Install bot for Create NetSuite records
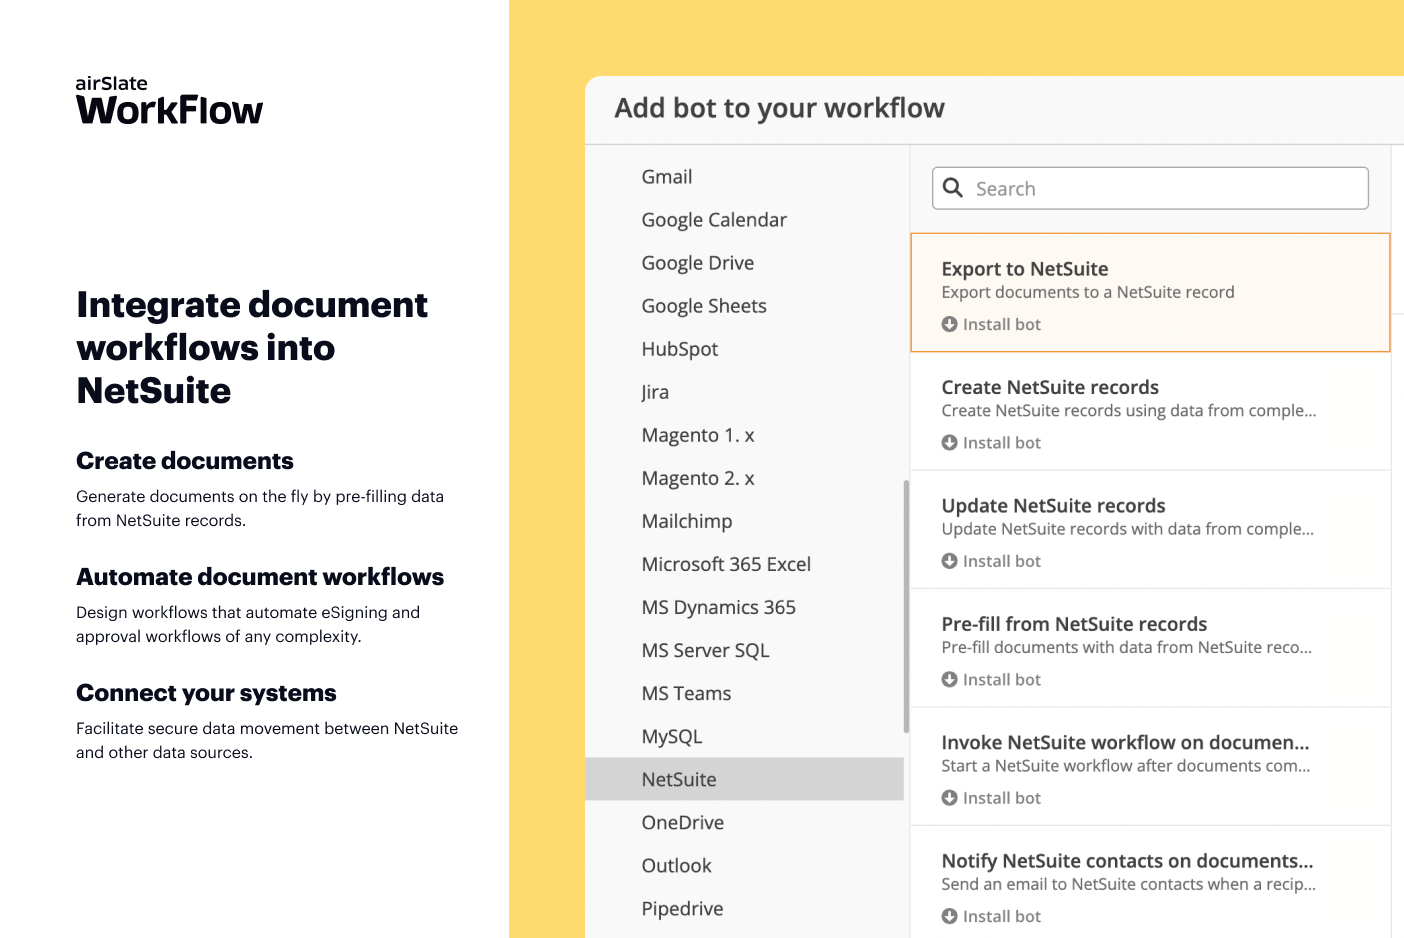 point(991,442)
